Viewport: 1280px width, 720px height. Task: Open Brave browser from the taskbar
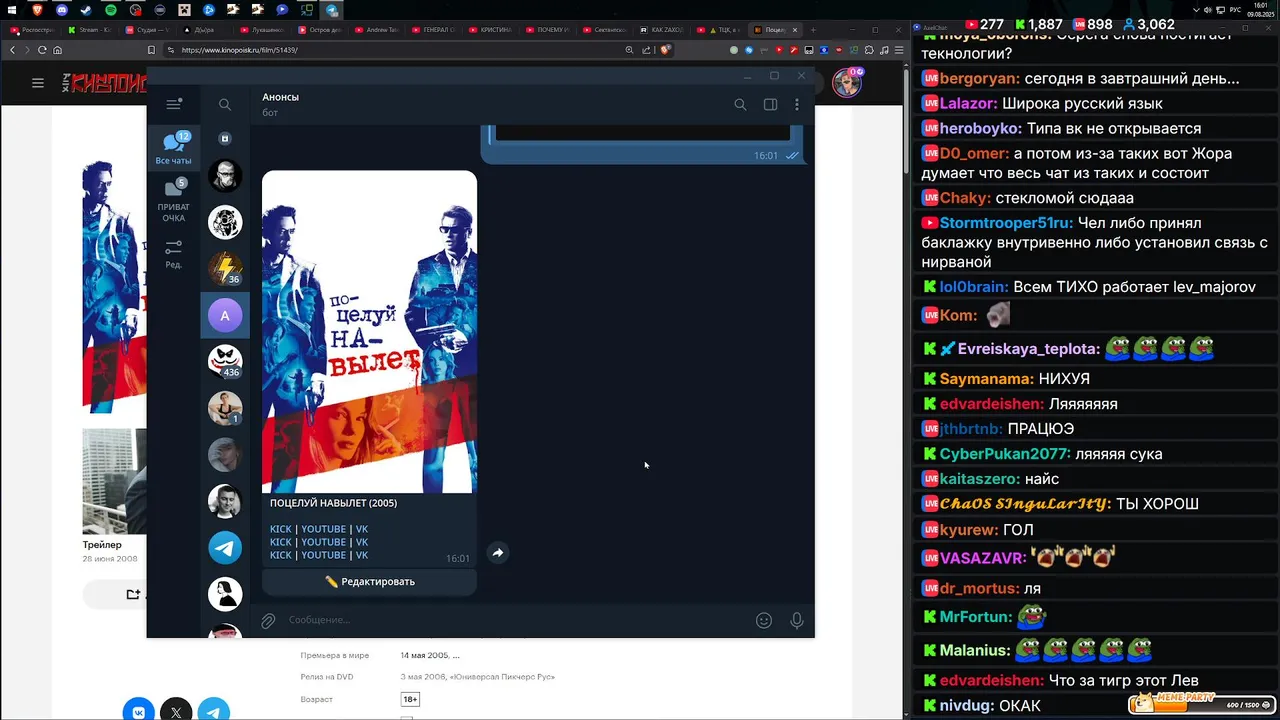(38, 10)
